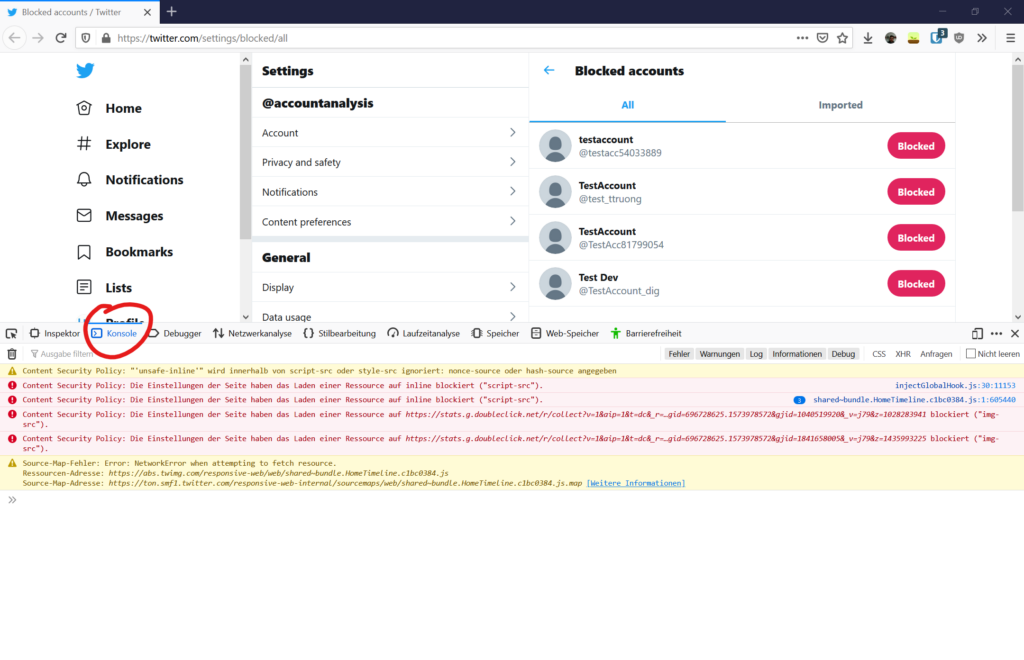This screenshot has width=1024, height=660.
Task: Toggle Warnungen console filter
Action: (x=720, y=354)
